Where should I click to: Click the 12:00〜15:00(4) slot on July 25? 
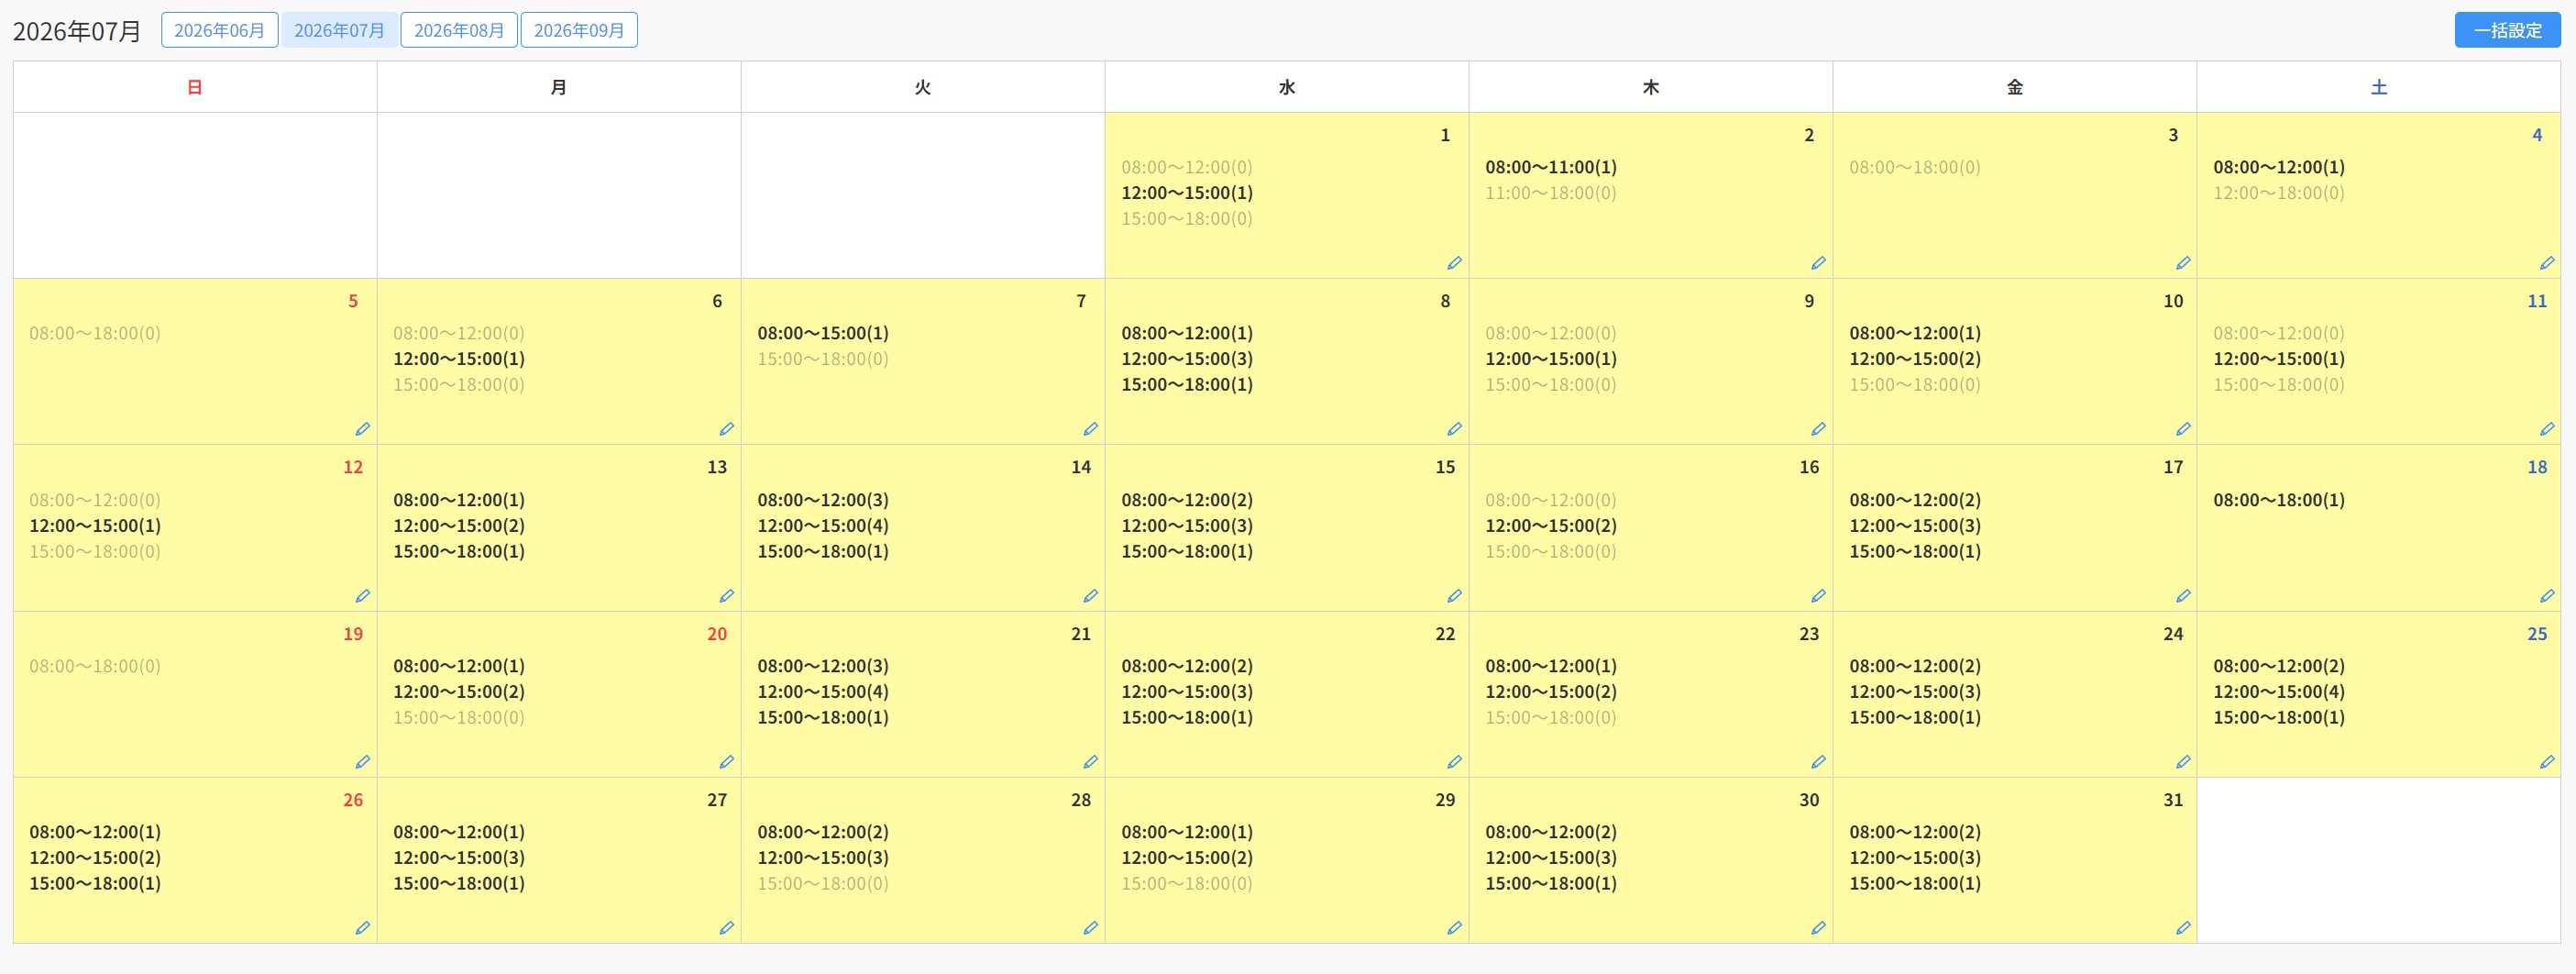(2278, 692)
